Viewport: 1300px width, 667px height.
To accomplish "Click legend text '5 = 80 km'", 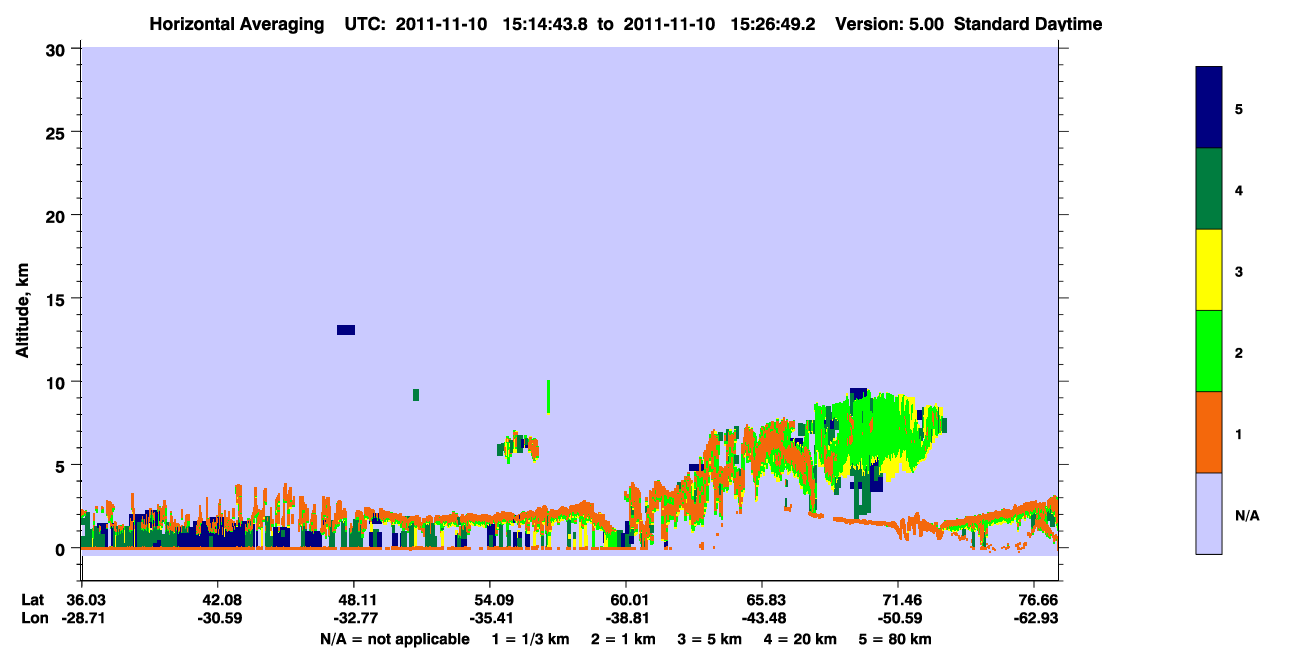I will tap(896, 639).
